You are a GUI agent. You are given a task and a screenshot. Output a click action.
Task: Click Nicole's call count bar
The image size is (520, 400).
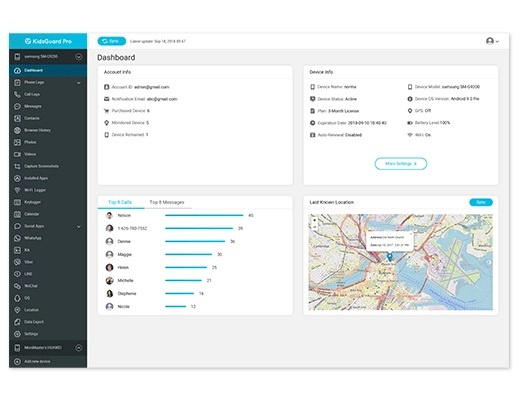pos(176,307)
